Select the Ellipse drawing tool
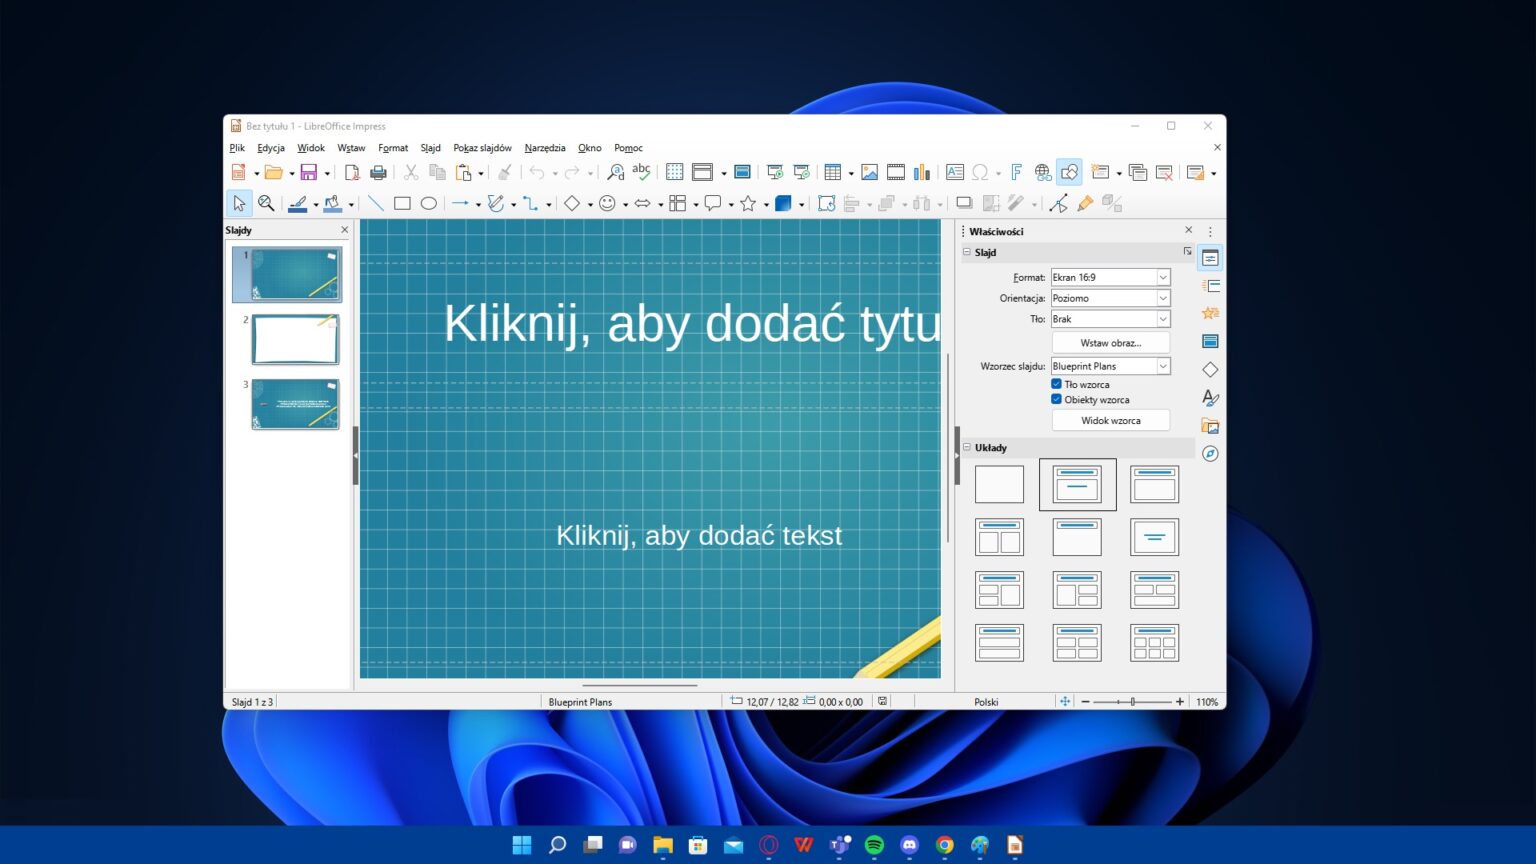This screenshot has height=864, width=1536. (429, 204)
